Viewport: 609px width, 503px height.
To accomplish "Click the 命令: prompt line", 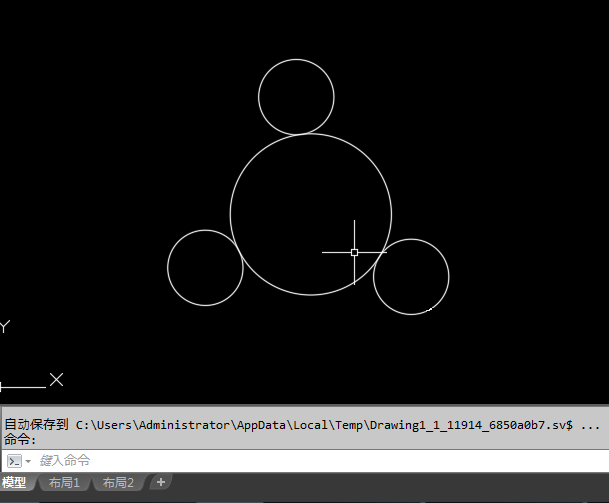I will pos(20,440).
